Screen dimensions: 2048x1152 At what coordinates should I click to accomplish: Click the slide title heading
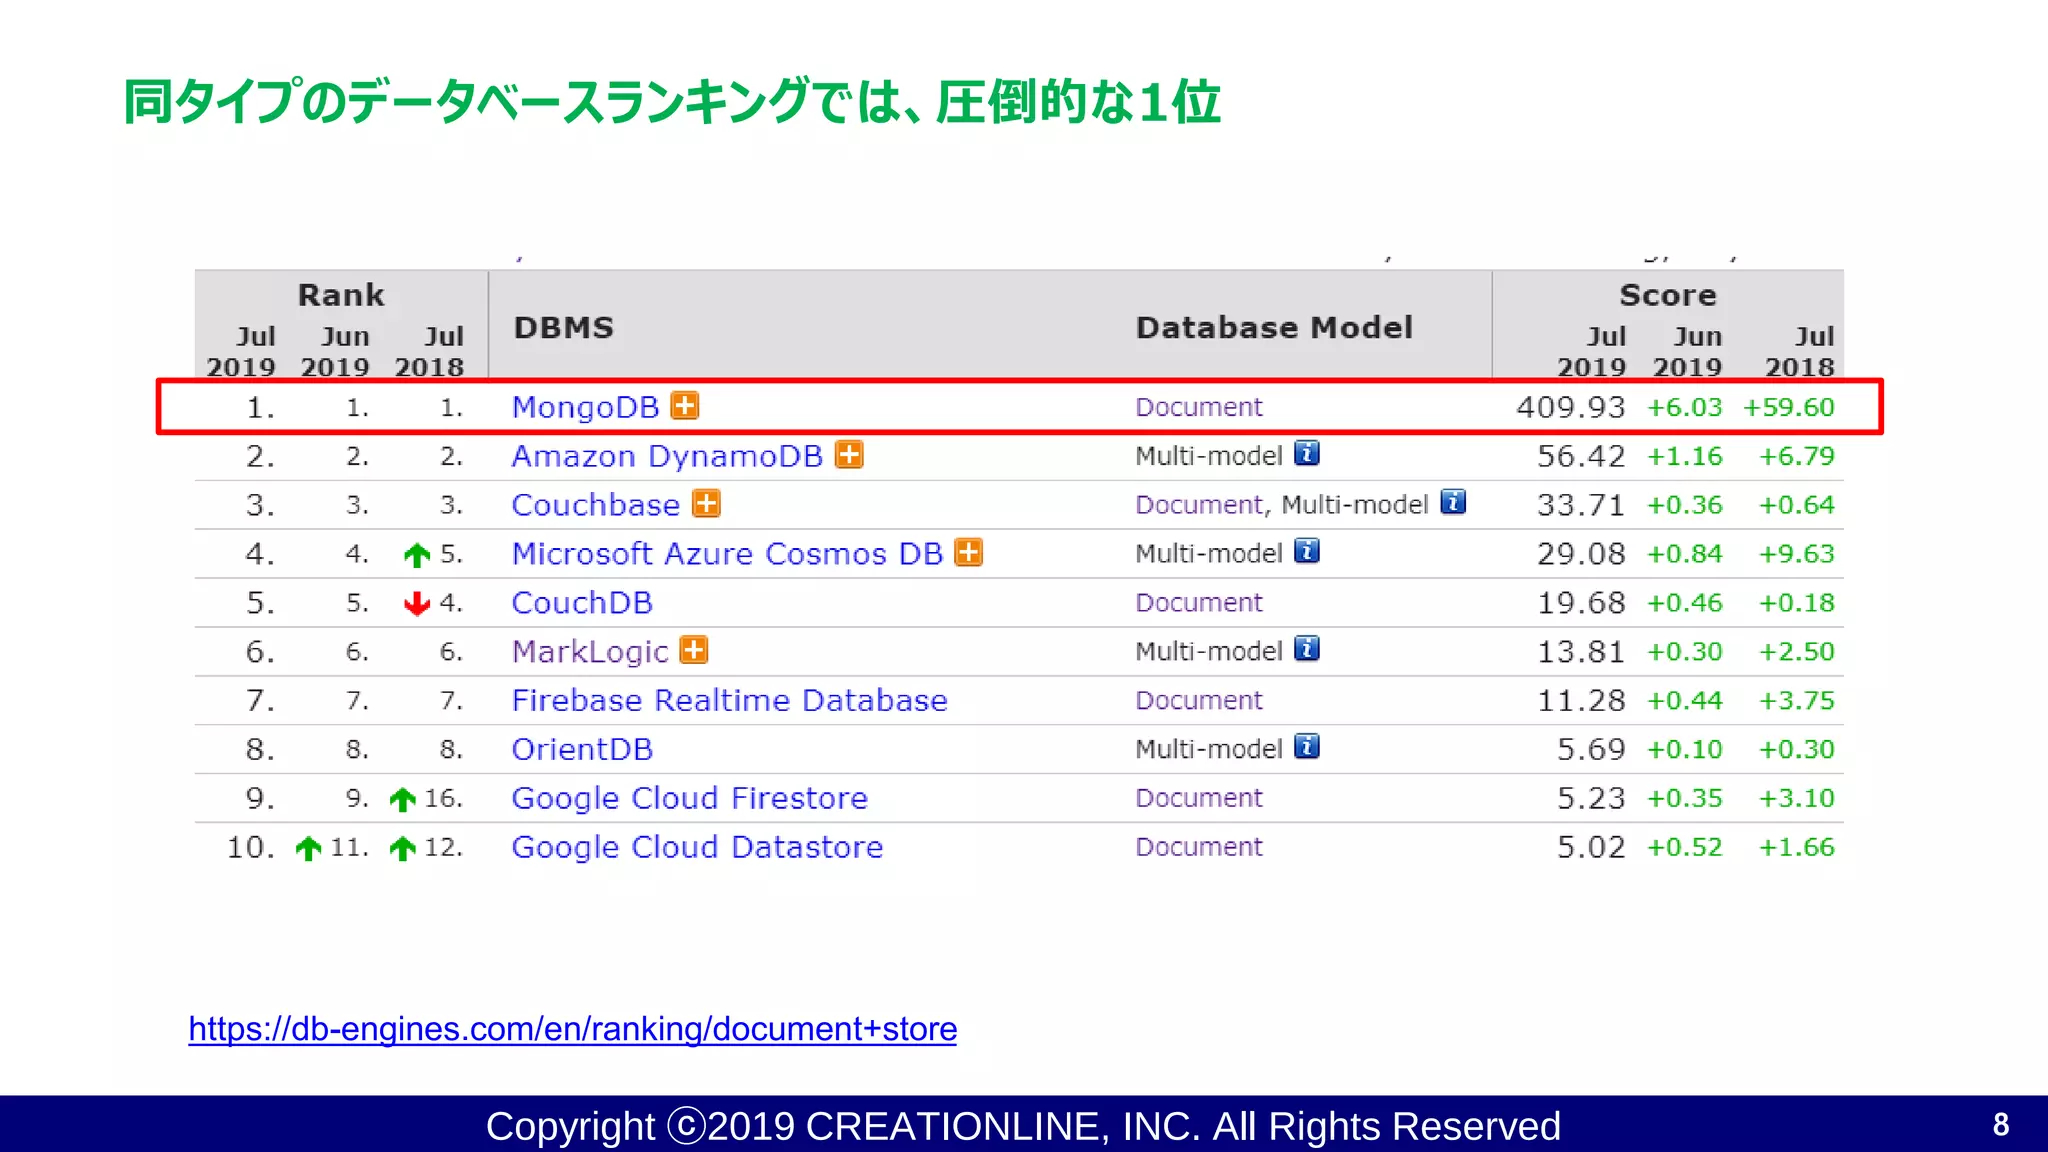click(672, 102)
